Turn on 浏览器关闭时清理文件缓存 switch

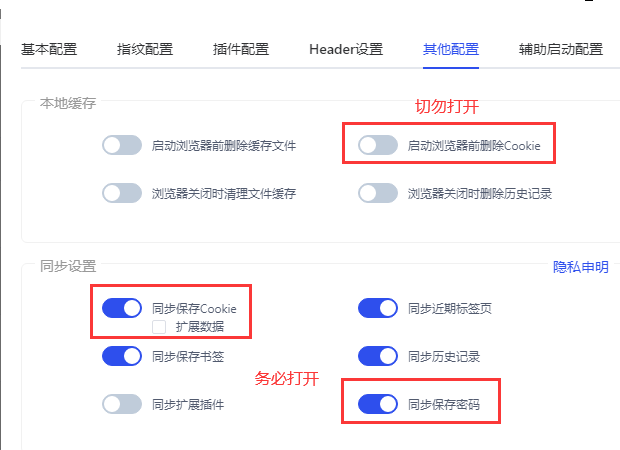pyautogui.click(x=122, y=193)
